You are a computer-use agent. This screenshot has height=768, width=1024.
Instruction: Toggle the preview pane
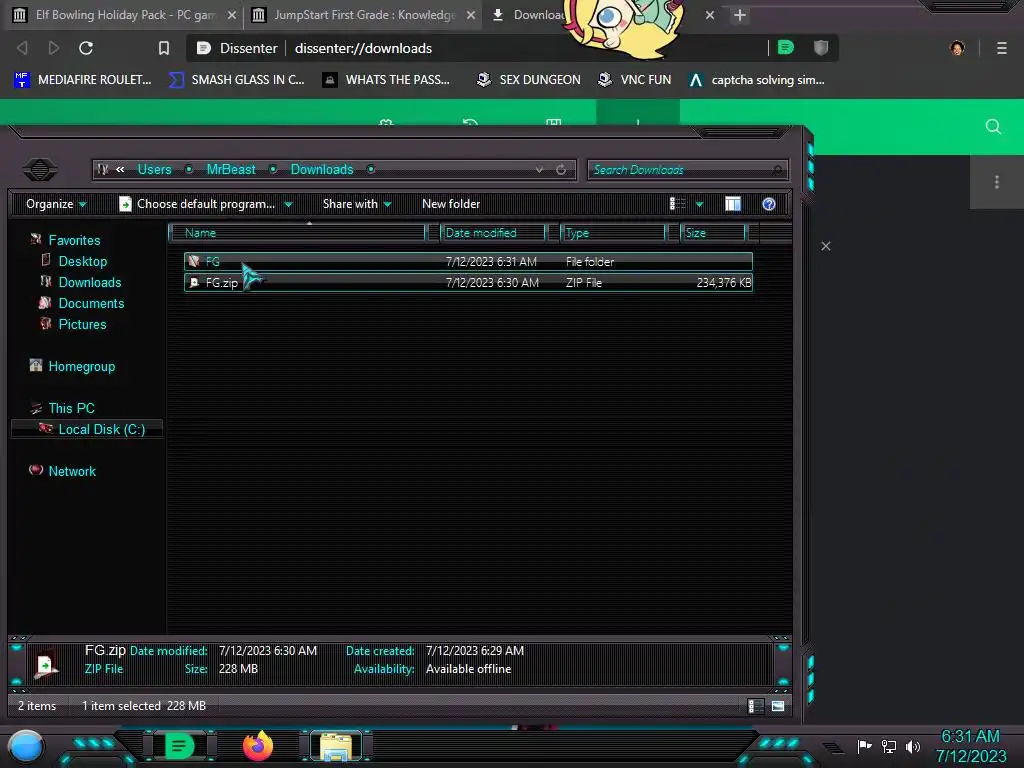point(733,204)
